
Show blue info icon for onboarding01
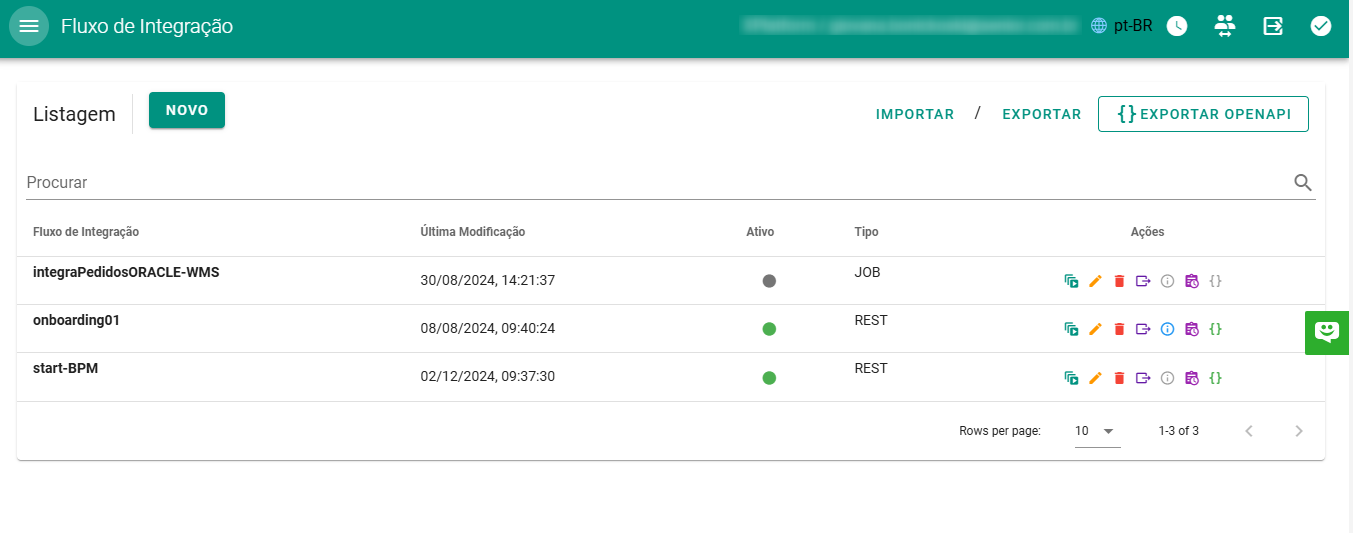pyautogui.click(x=1167, y=329)
